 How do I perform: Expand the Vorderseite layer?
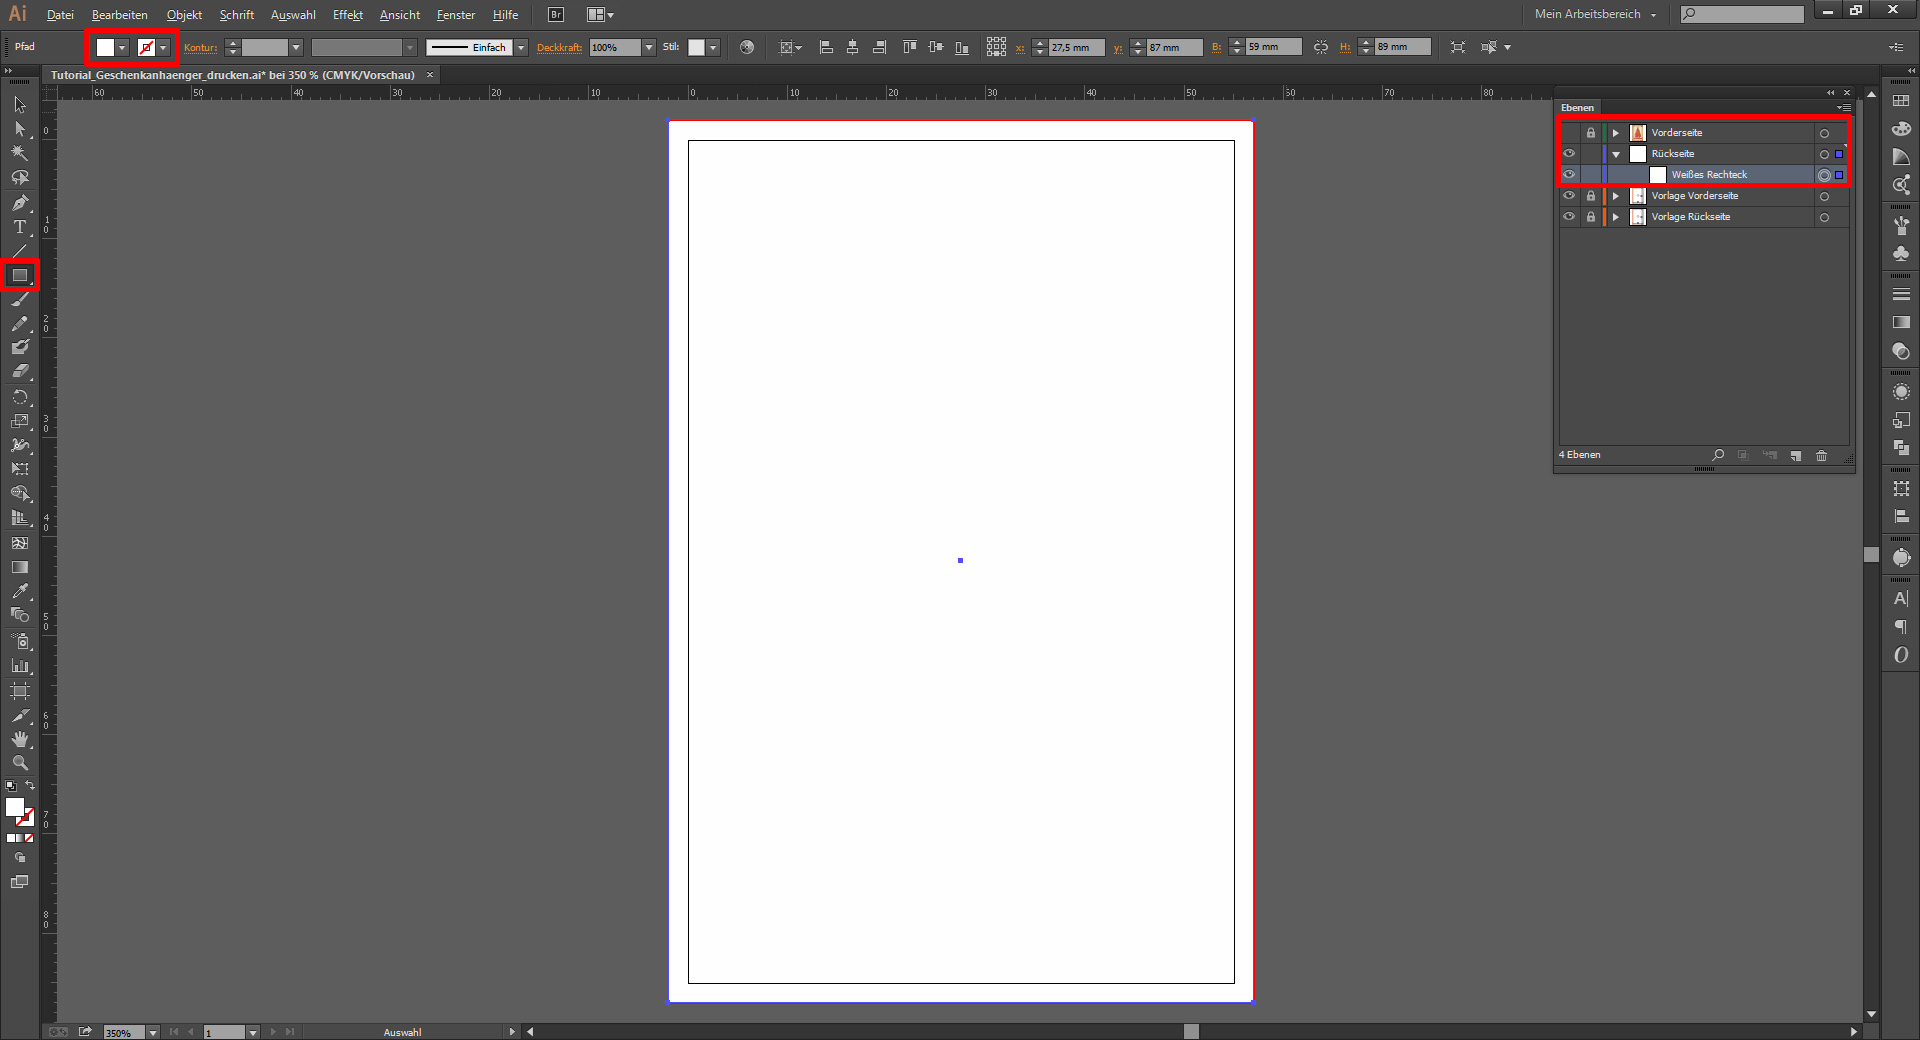point(1616,133)
